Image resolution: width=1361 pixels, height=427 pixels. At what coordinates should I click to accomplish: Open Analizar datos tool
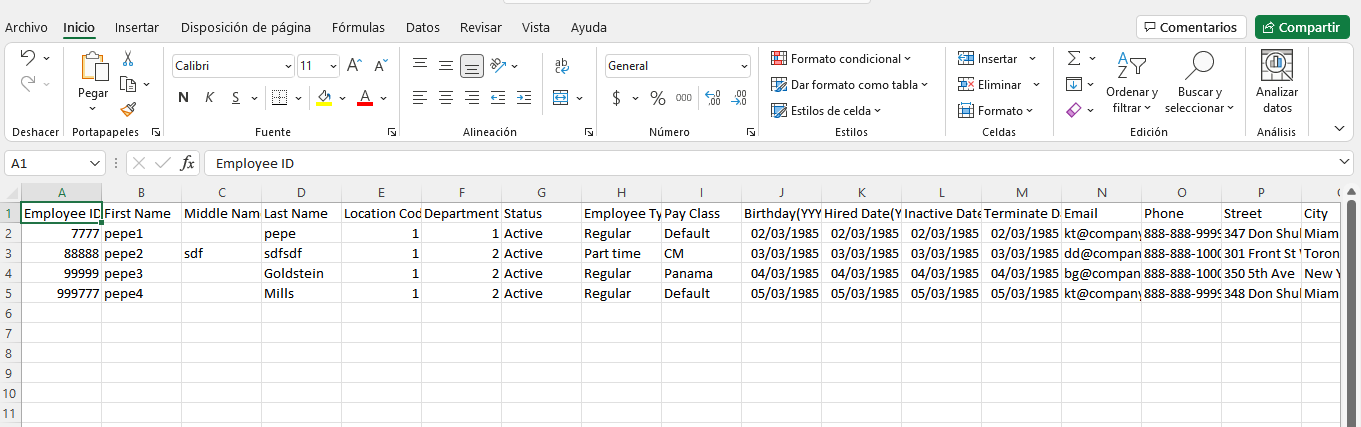[x=1276, y=82]
